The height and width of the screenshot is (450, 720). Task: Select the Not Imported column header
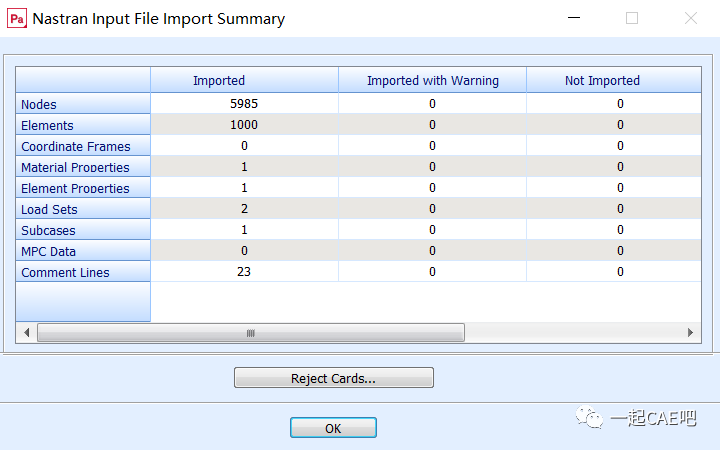click(602, 80)
